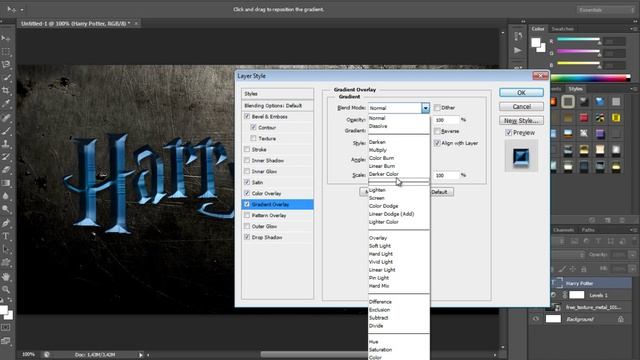Hide the Background layer eye icon
The image size is (640, 360).
click(x=536, y=319)
